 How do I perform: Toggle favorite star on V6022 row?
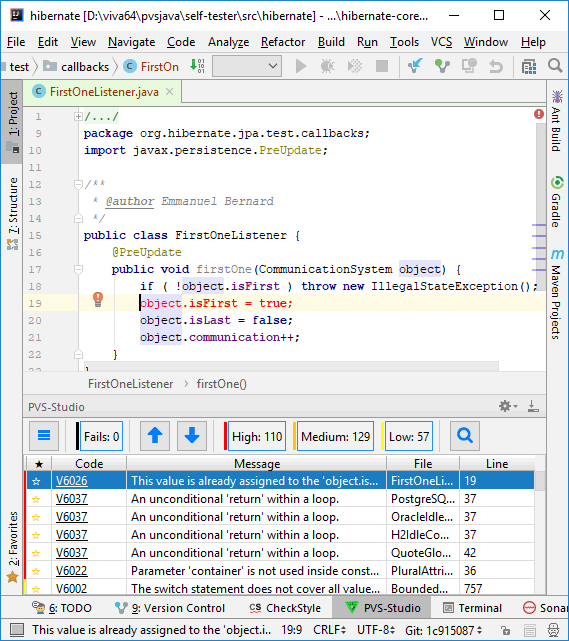pos(36,571)
